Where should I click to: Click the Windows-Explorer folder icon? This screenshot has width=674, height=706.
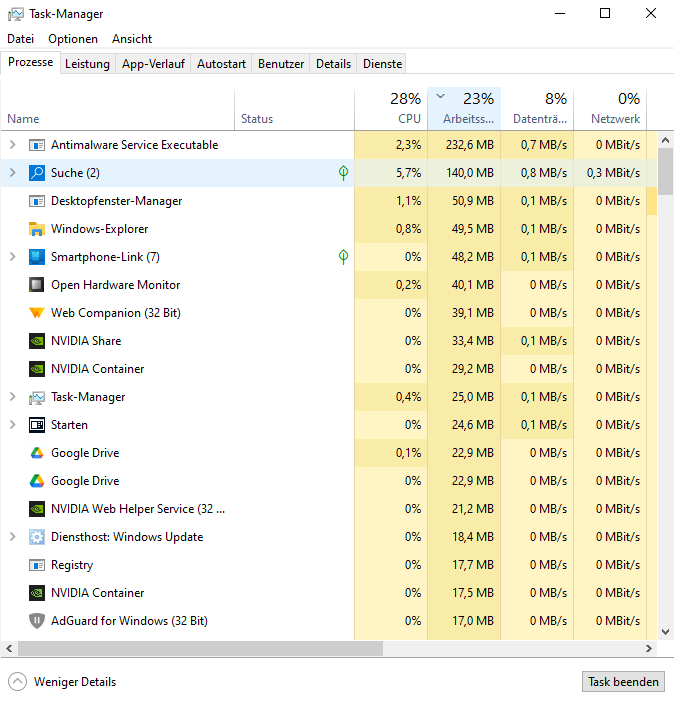tap(36, 229)
